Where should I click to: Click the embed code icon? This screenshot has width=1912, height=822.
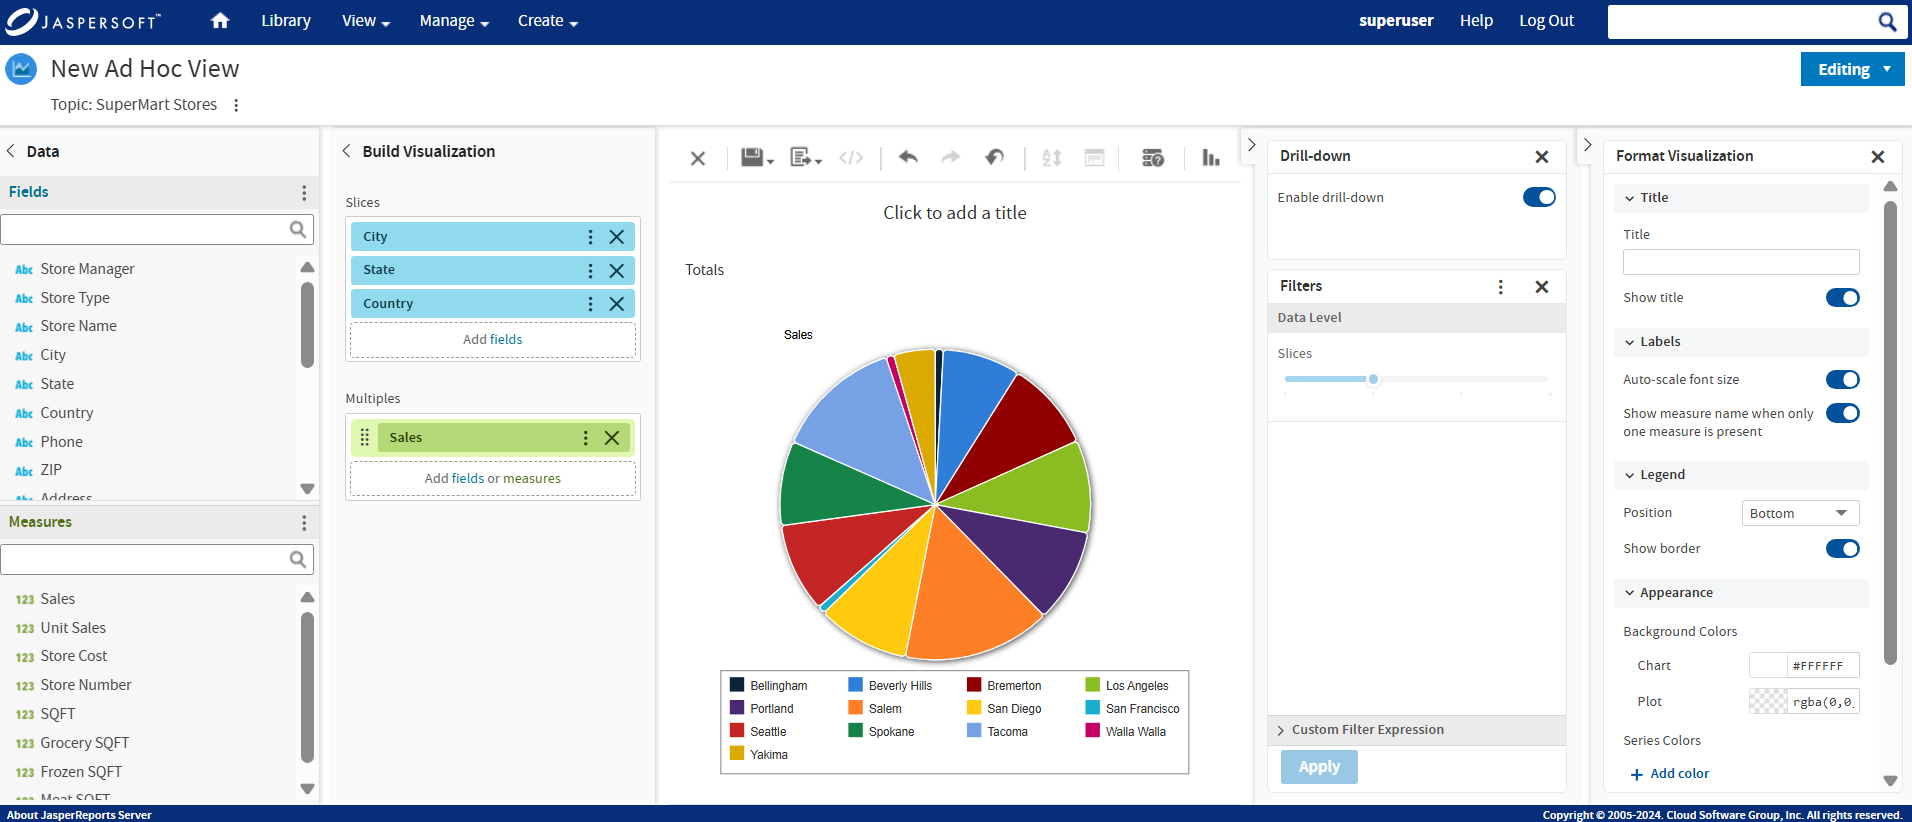point(851,158)
